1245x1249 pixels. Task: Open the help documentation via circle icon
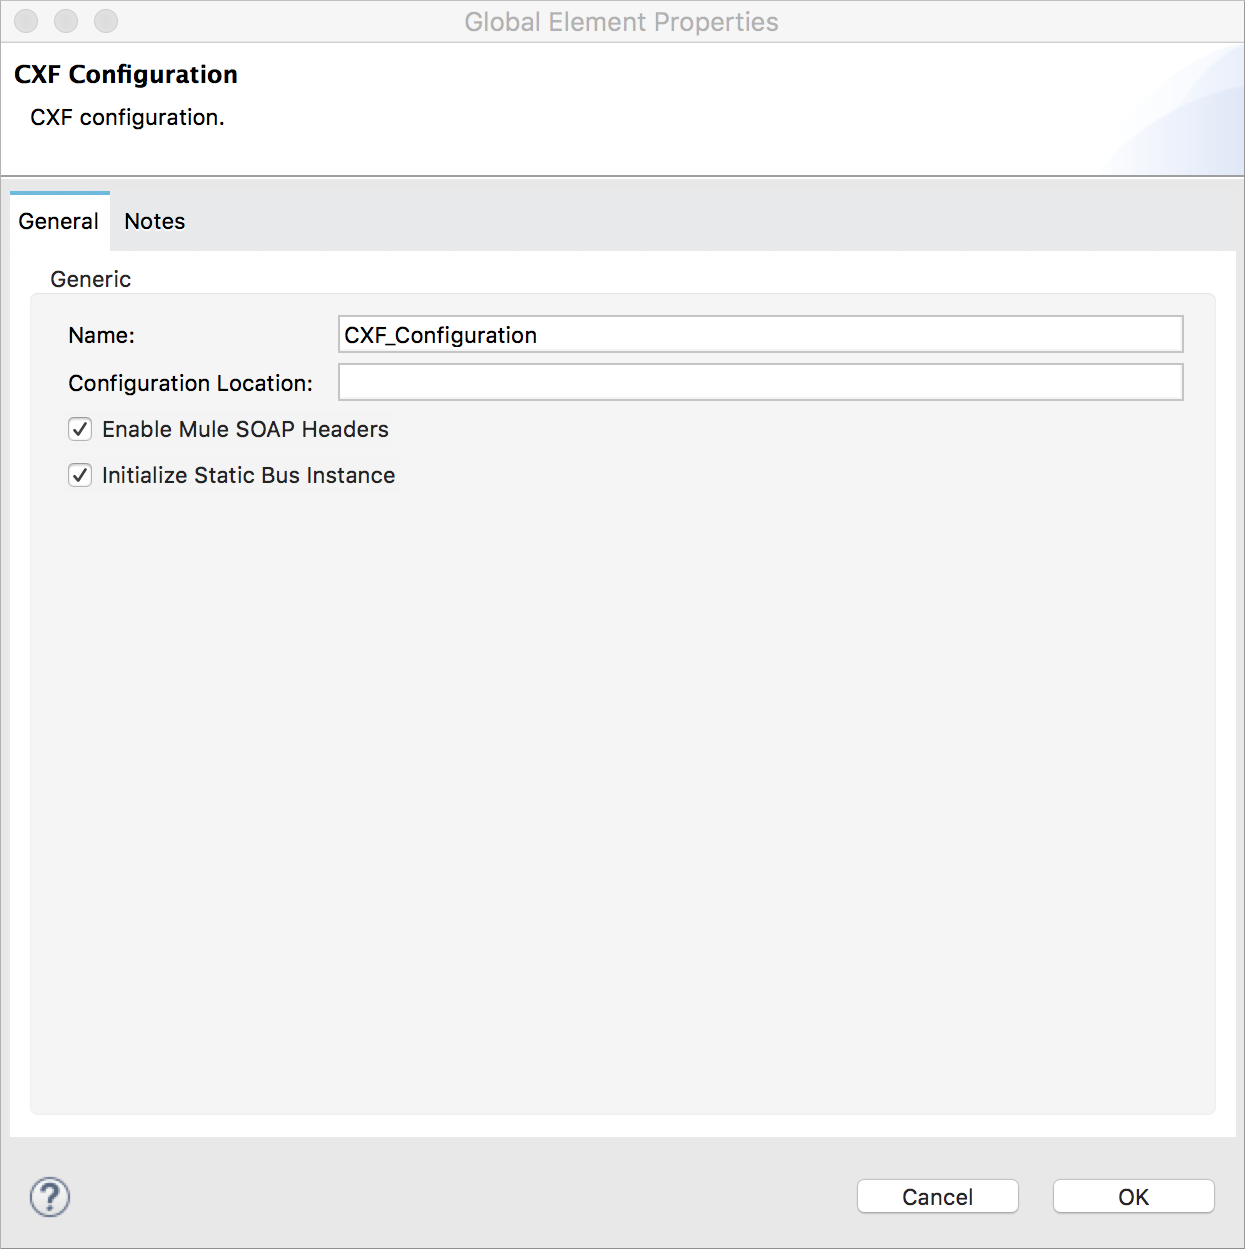48,1196
